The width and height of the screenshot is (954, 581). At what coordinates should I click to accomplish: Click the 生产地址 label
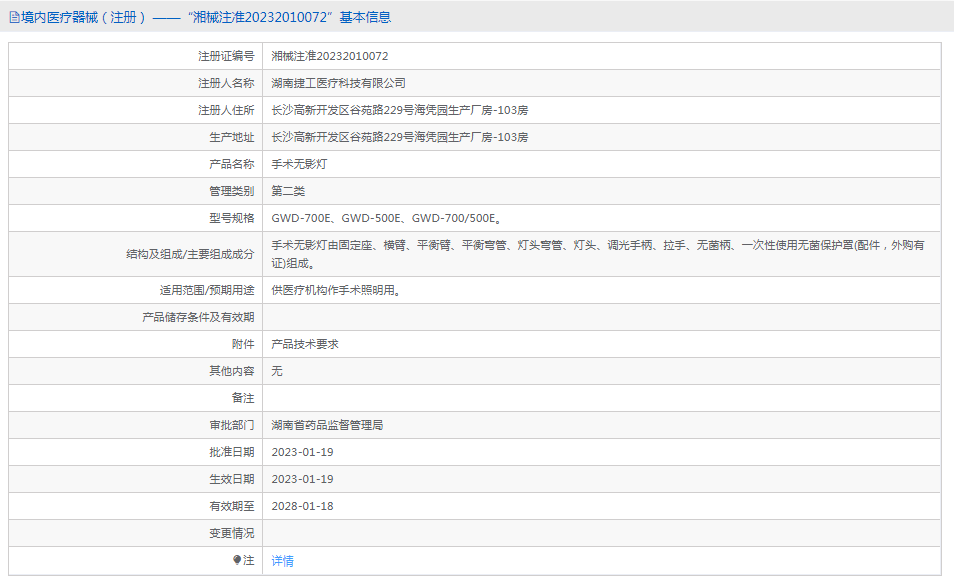coord(232,137)
